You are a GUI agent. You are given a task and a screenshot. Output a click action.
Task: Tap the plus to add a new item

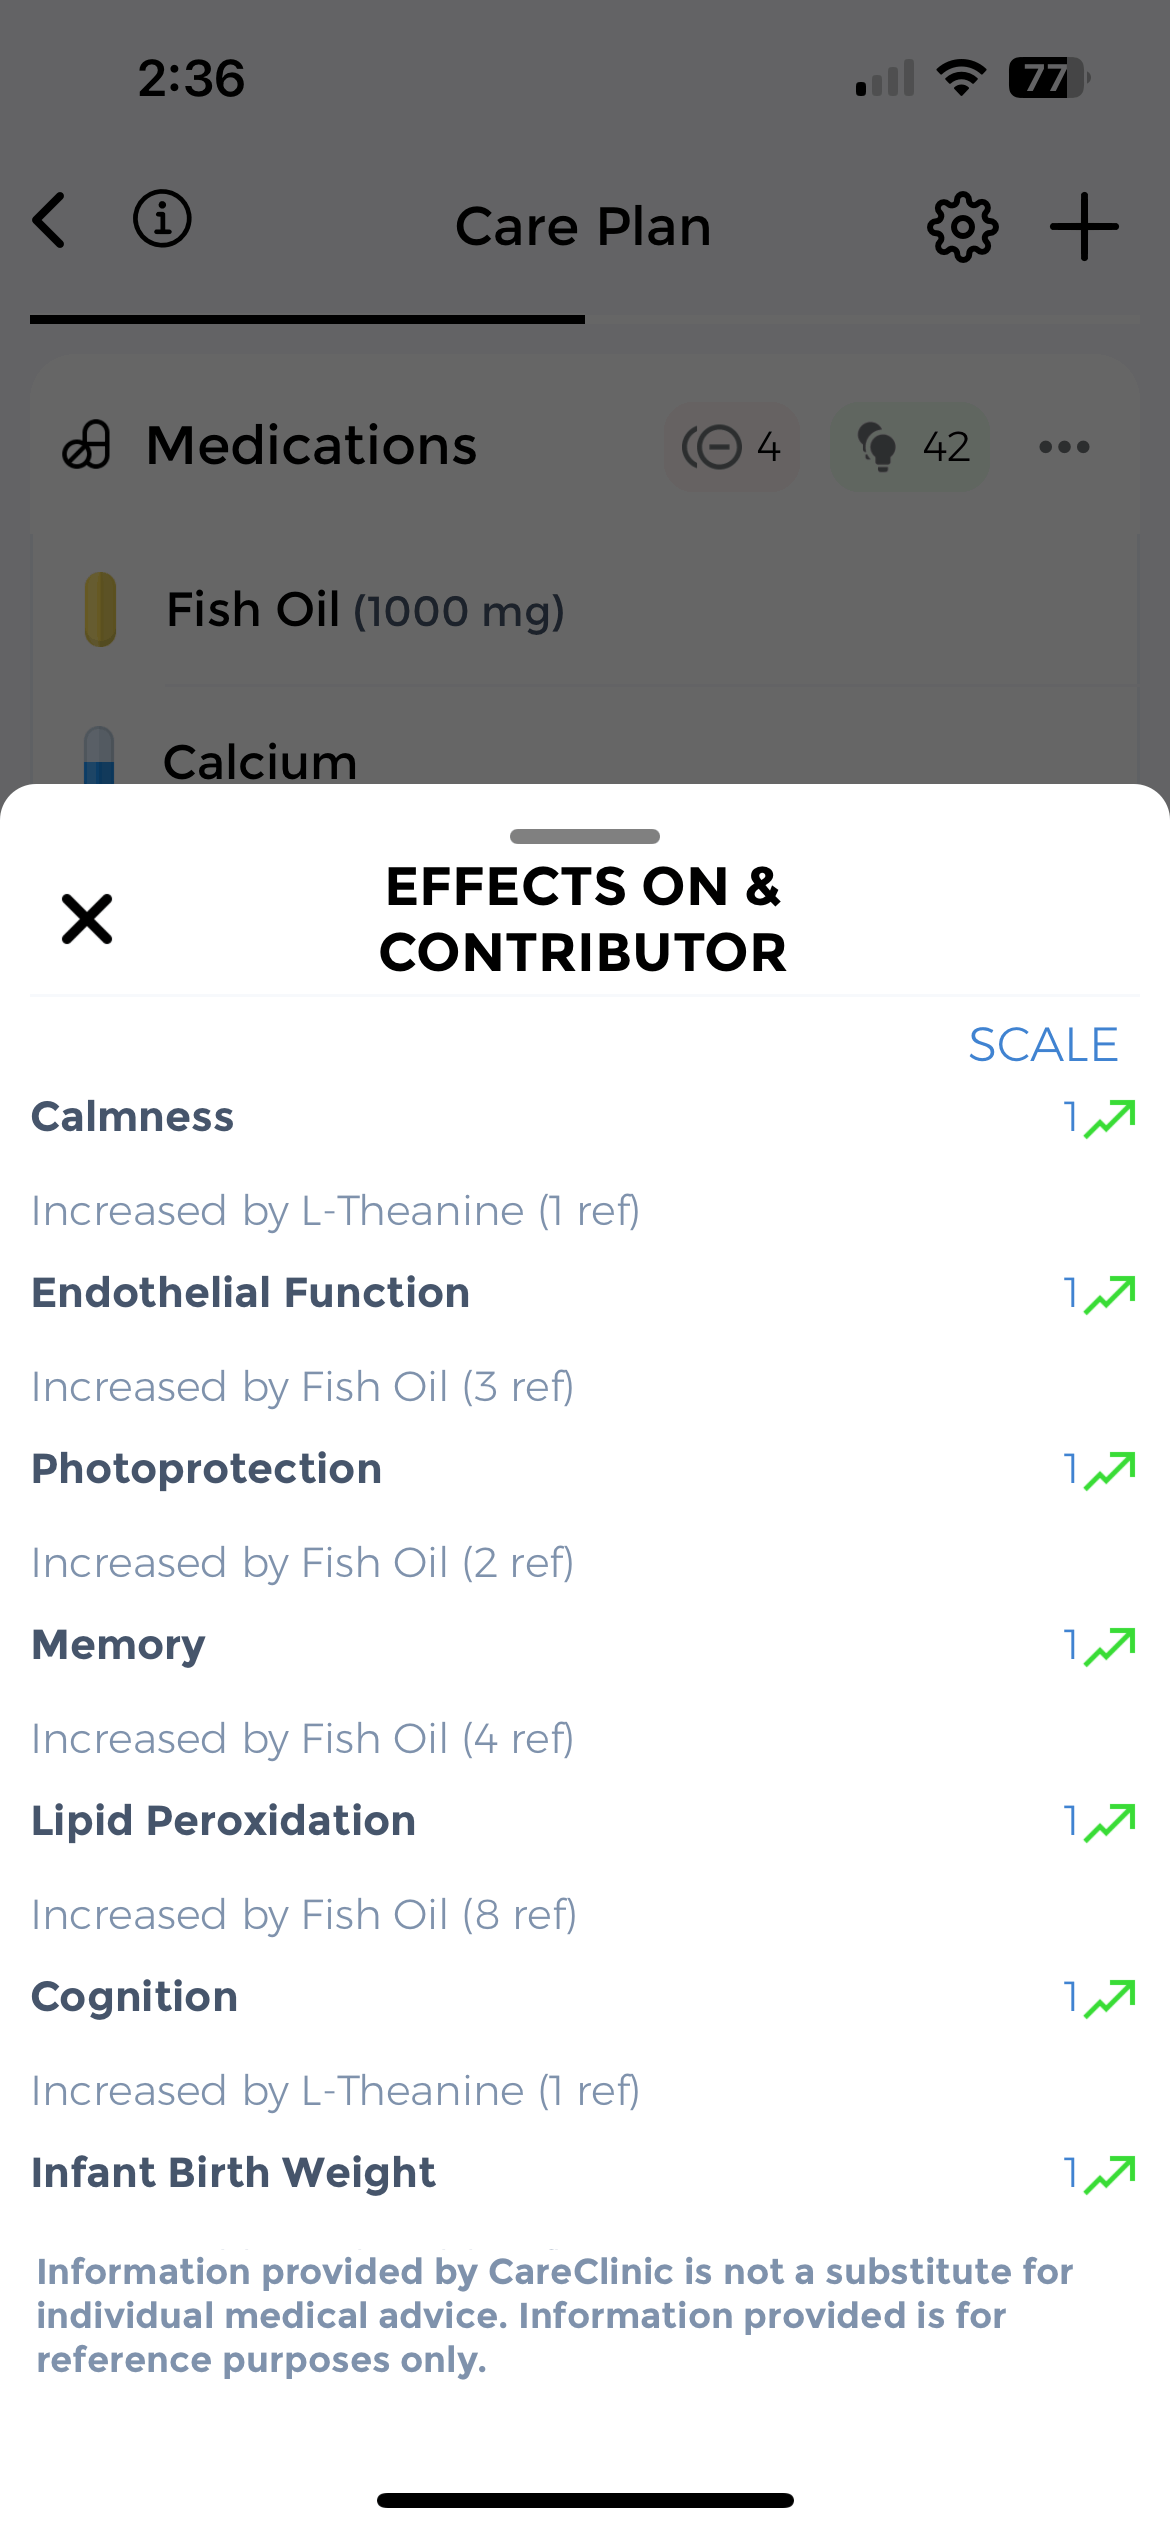[1086, 226]
